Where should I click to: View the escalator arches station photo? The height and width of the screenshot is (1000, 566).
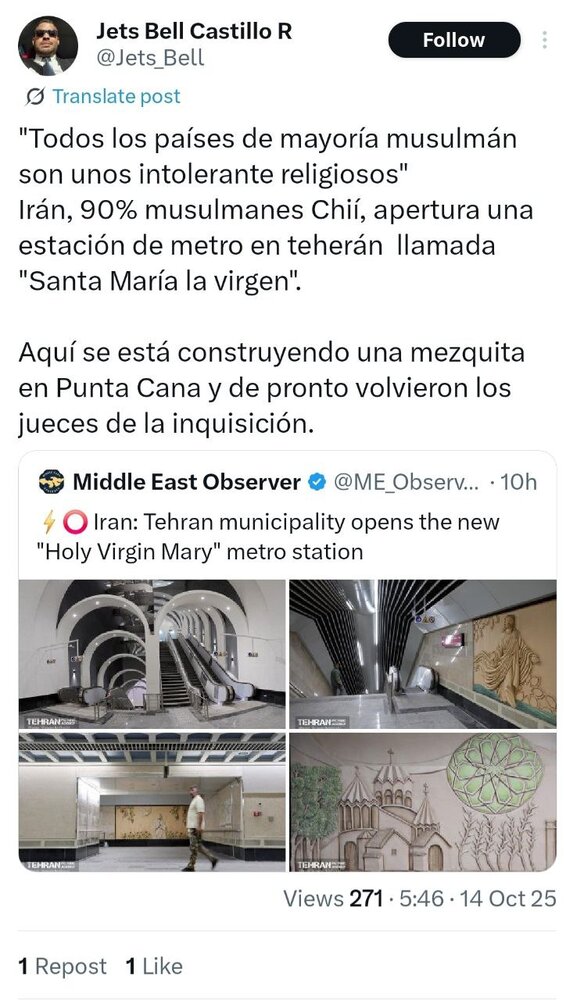pyautogui.click(x=152, y=654)
